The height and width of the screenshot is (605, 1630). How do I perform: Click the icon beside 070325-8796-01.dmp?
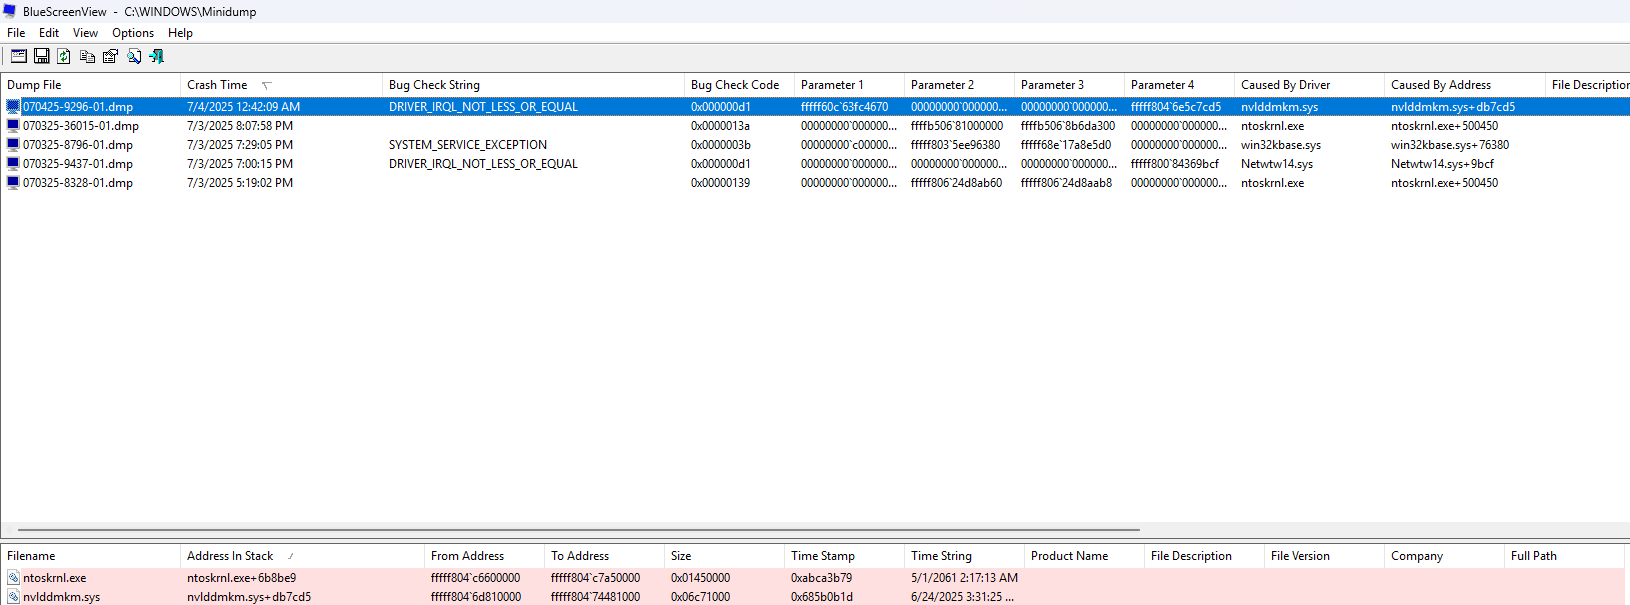pyautogui.click(x=13, y=145)
